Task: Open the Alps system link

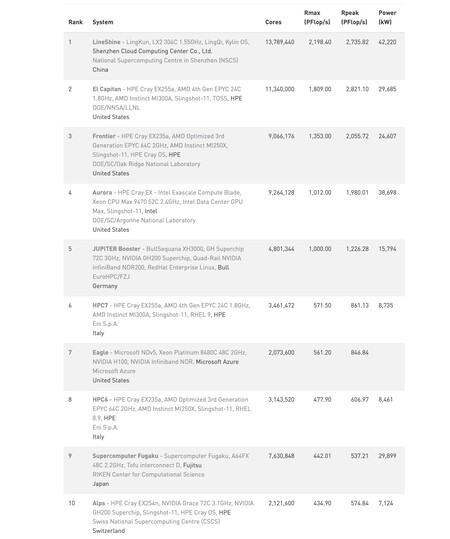Action: [x=99, y=503]
